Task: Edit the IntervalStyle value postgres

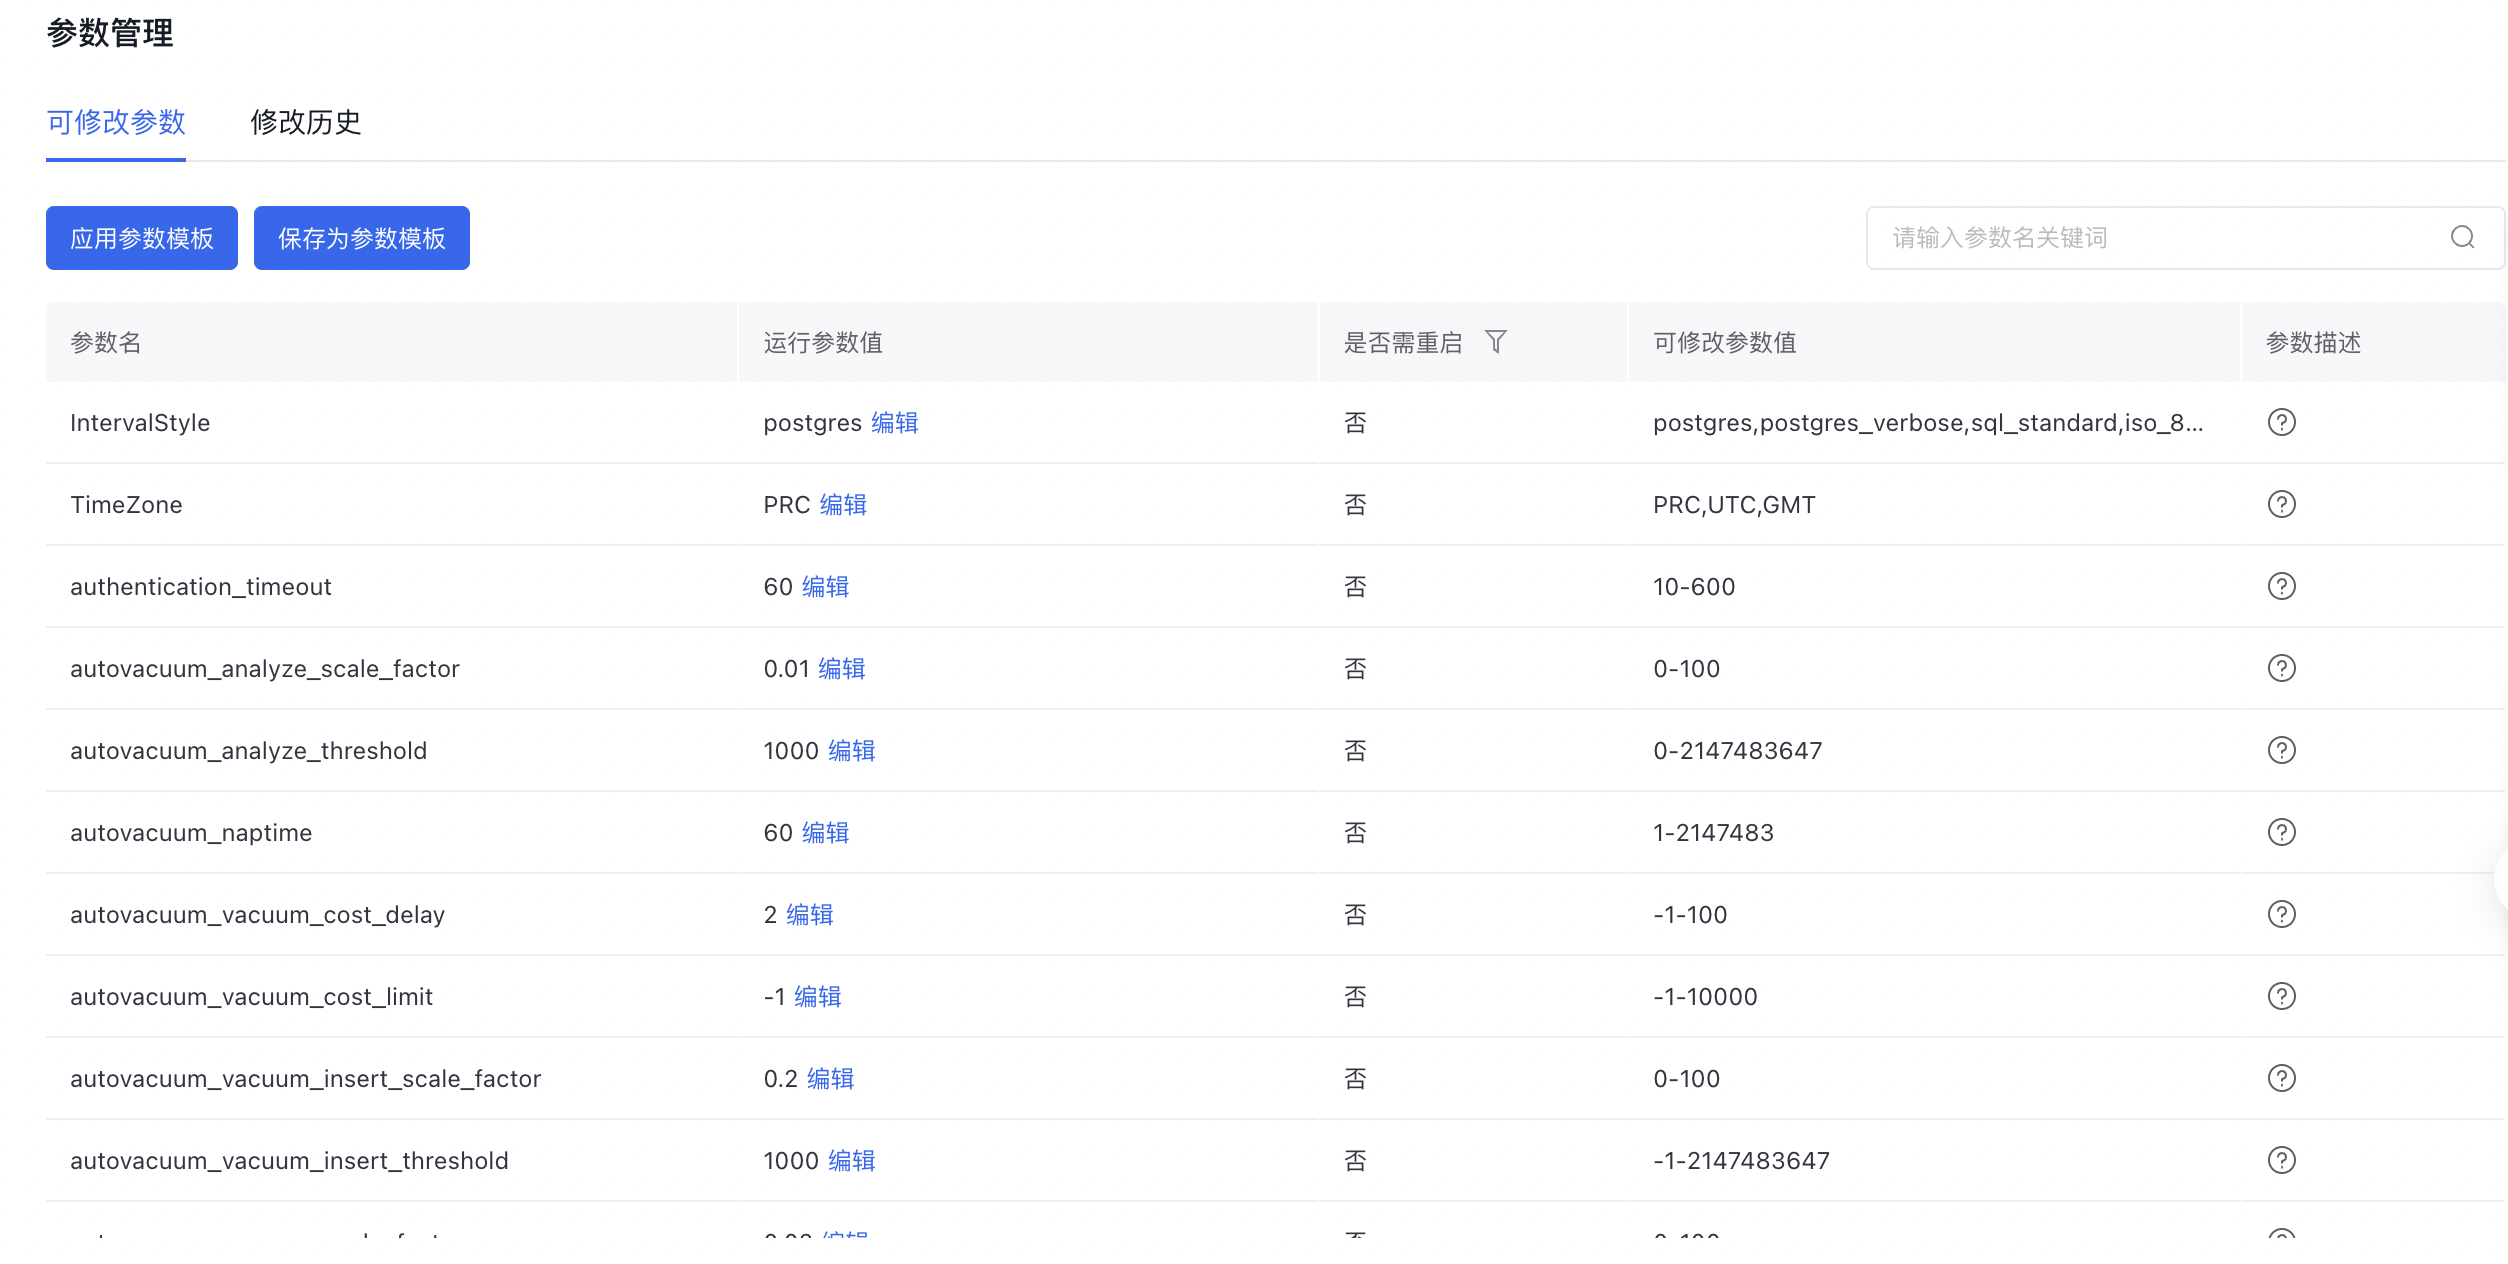Action: tap(895, 423)
